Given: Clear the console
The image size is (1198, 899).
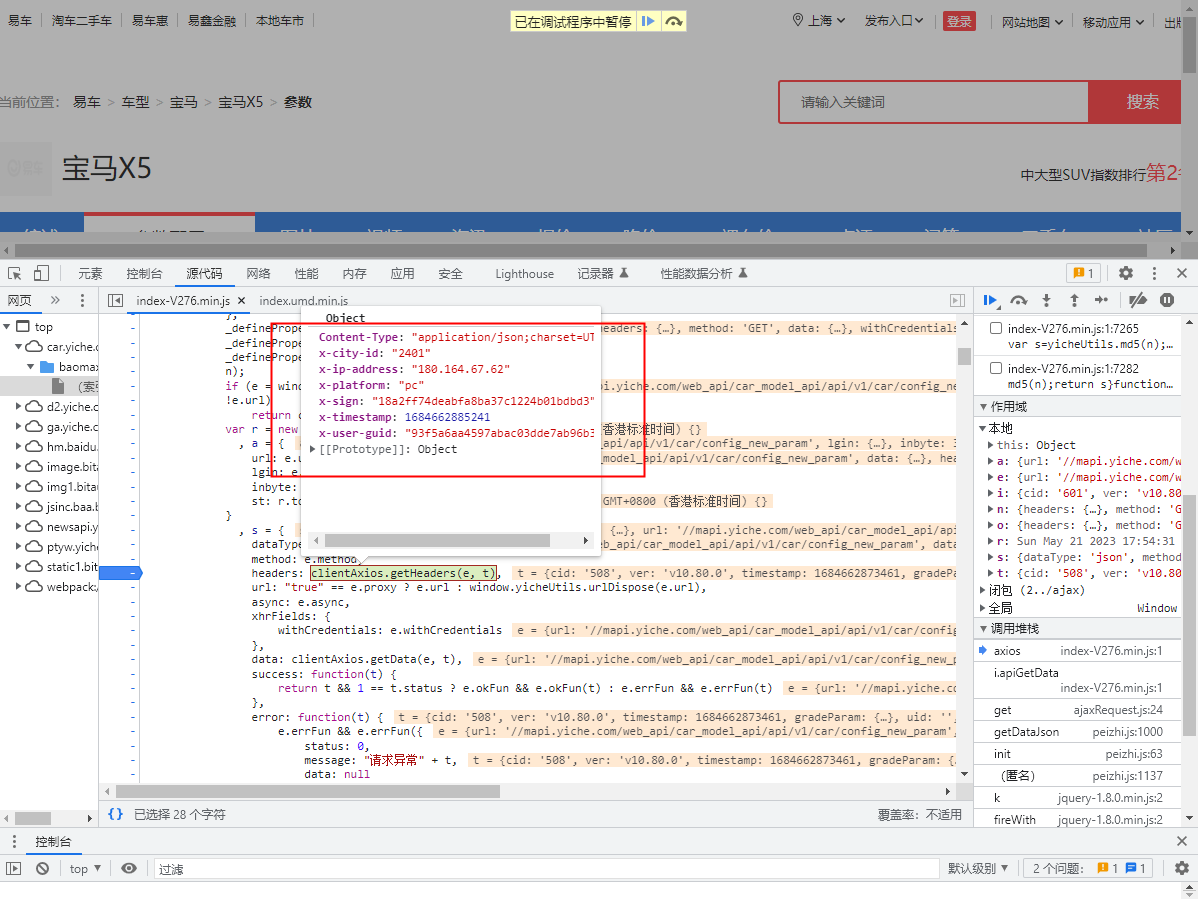Looking at the screenshot, I should click(43, 868).
